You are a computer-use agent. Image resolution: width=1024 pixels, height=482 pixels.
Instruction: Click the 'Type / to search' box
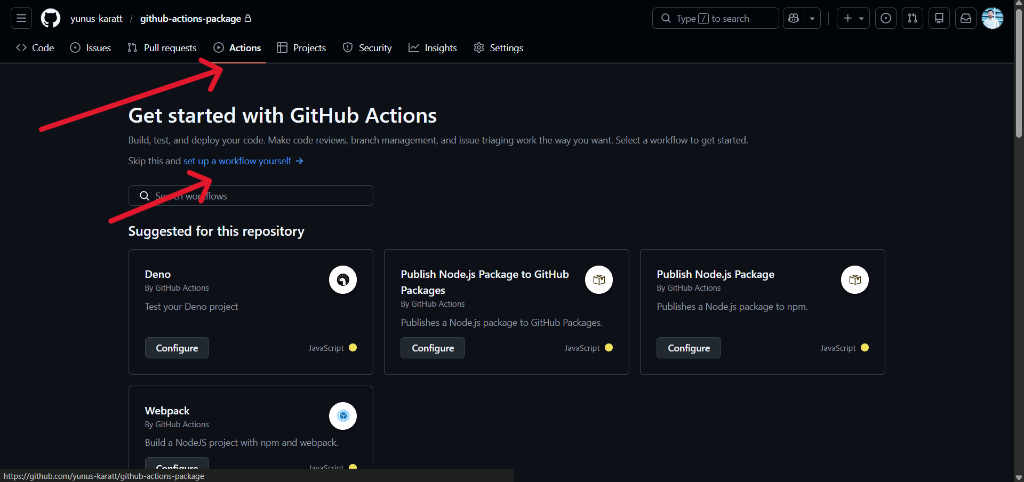pyautogui.click(x=715, y=18)
